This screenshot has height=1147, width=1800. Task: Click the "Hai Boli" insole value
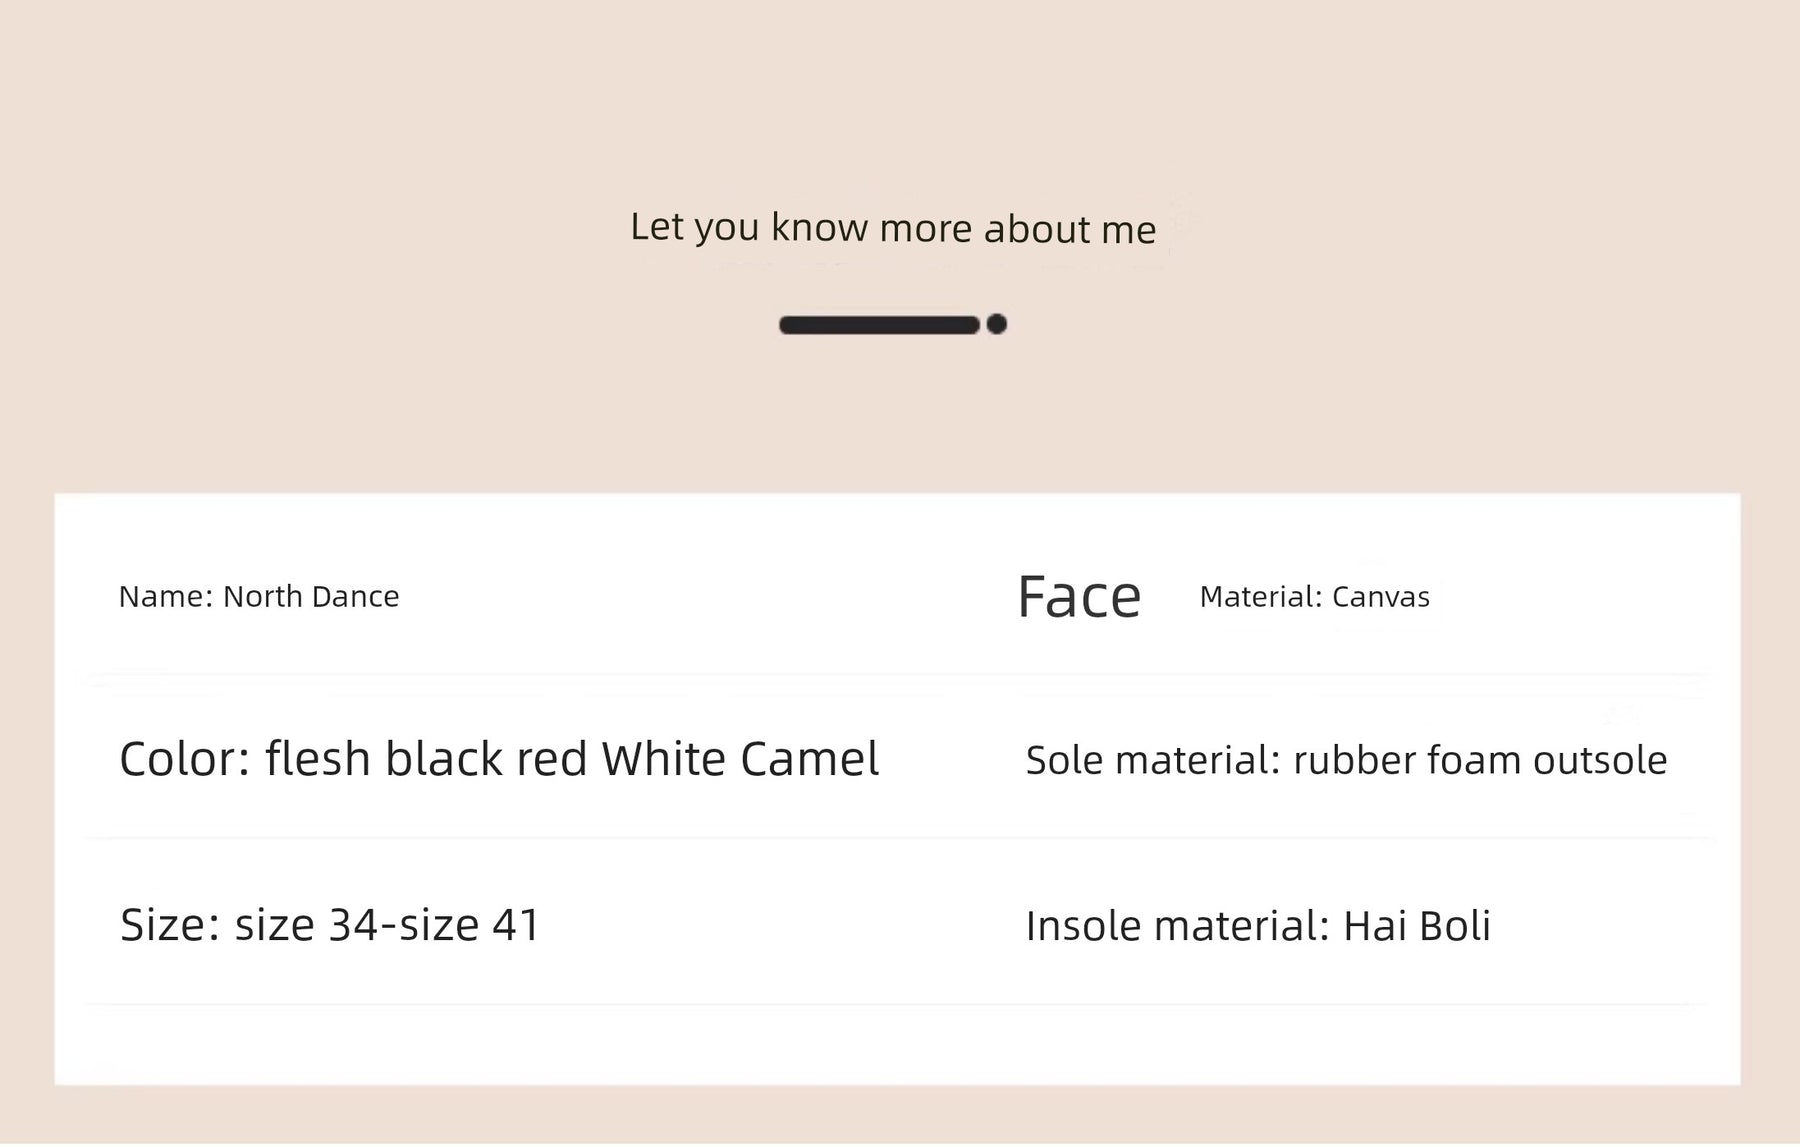tap(1417, 926)
